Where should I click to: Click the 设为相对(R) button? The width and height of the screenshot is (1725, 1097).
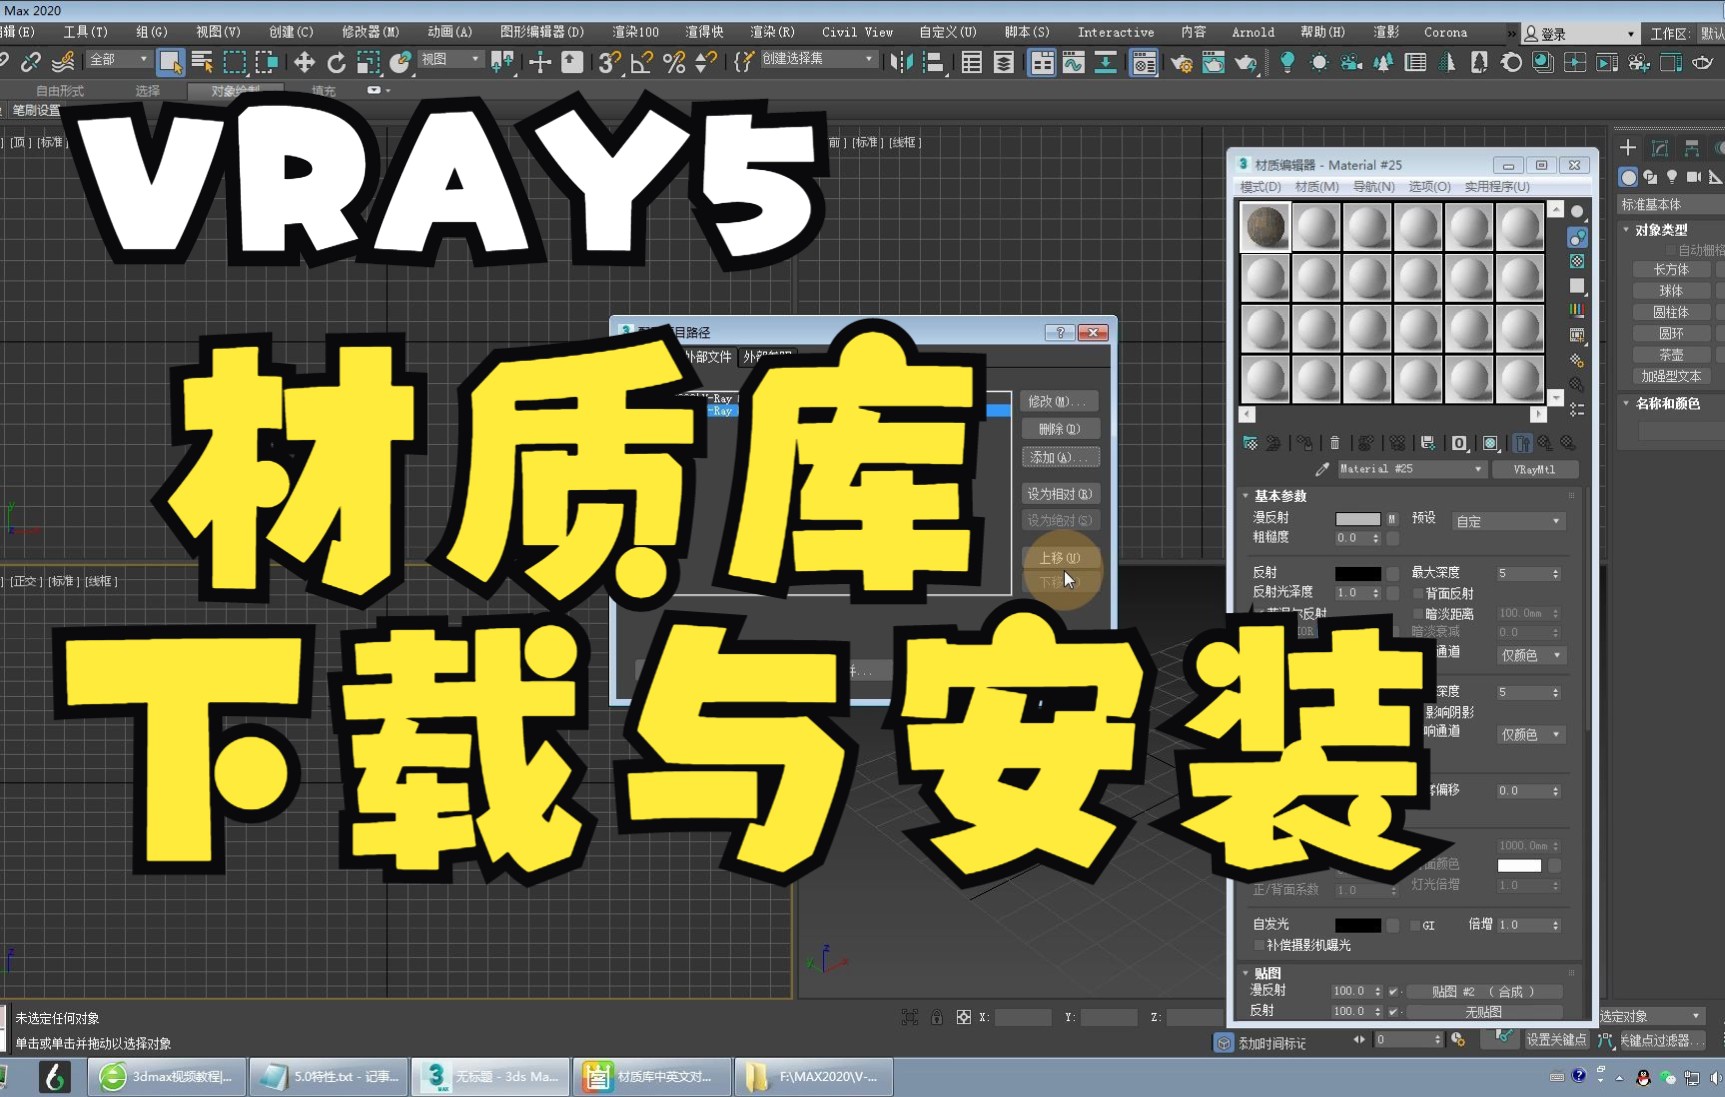1060,494
